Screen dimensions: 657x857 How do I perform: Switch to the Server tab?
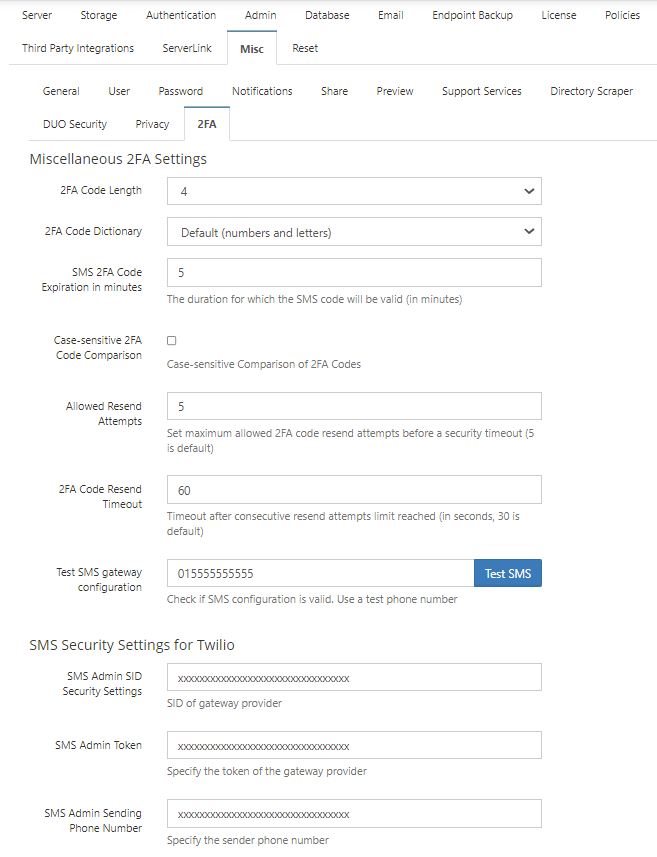(x=37, y=15)
